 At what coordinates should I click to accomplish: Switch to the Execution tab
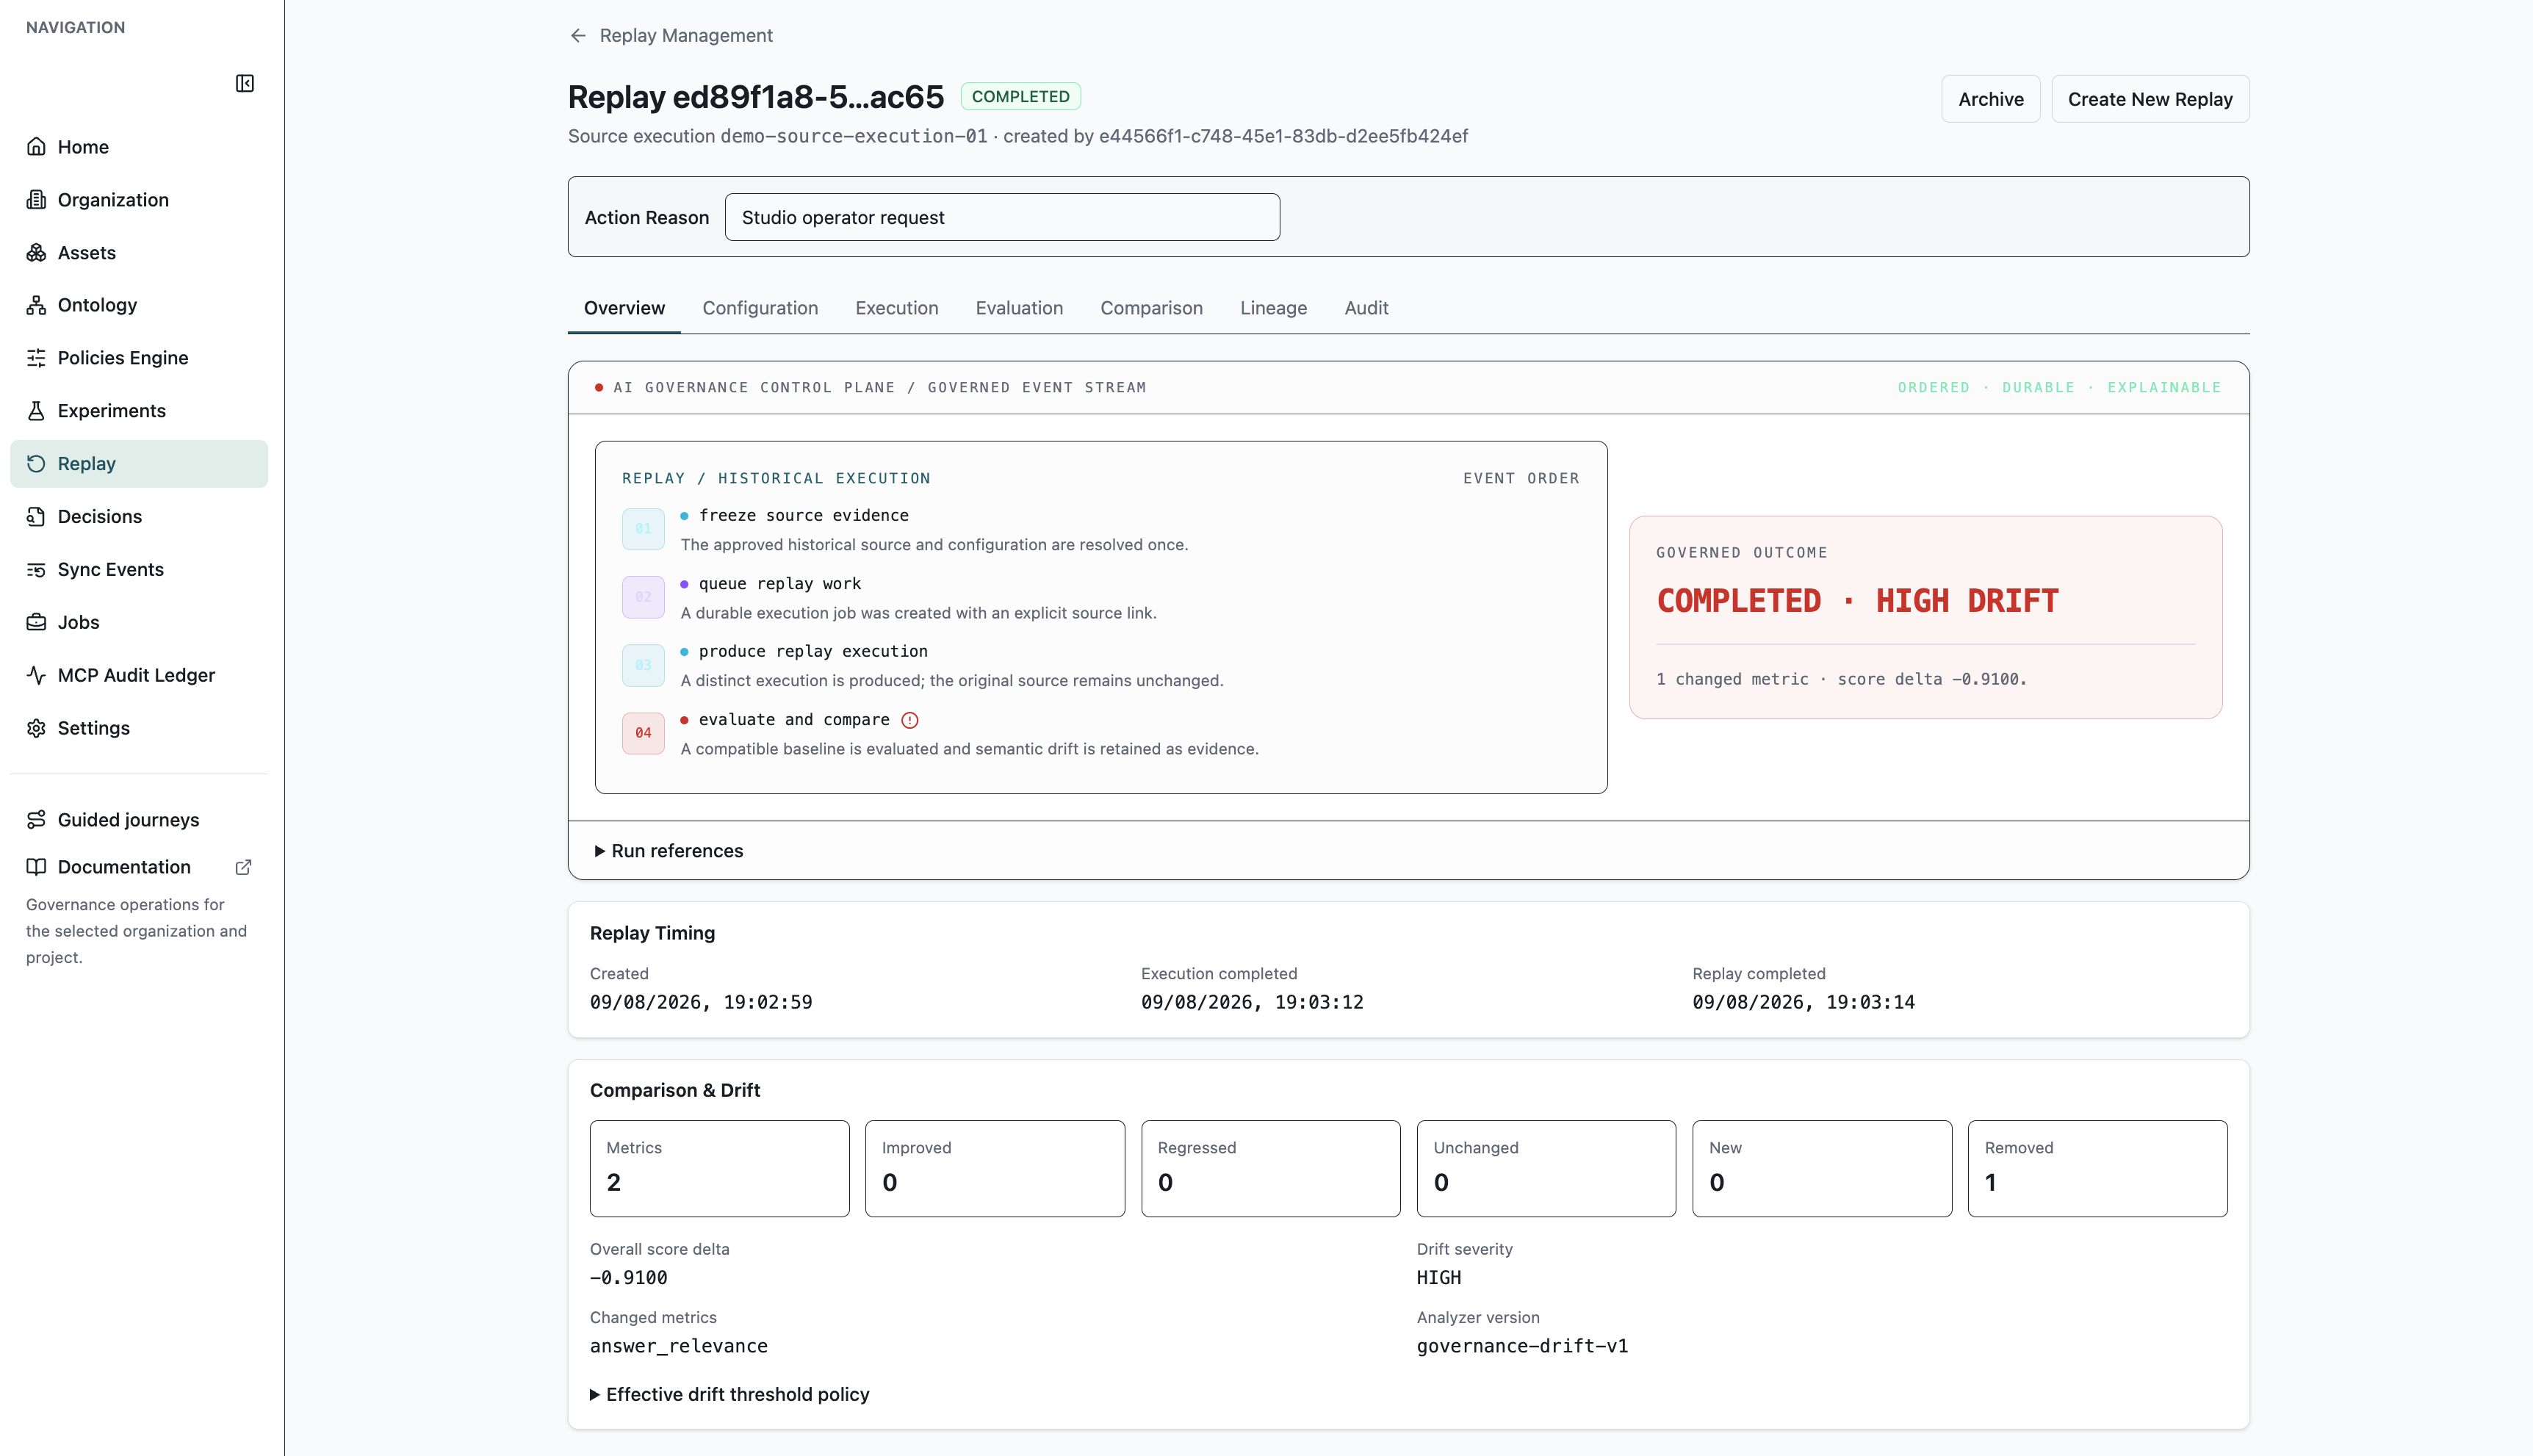897,308
